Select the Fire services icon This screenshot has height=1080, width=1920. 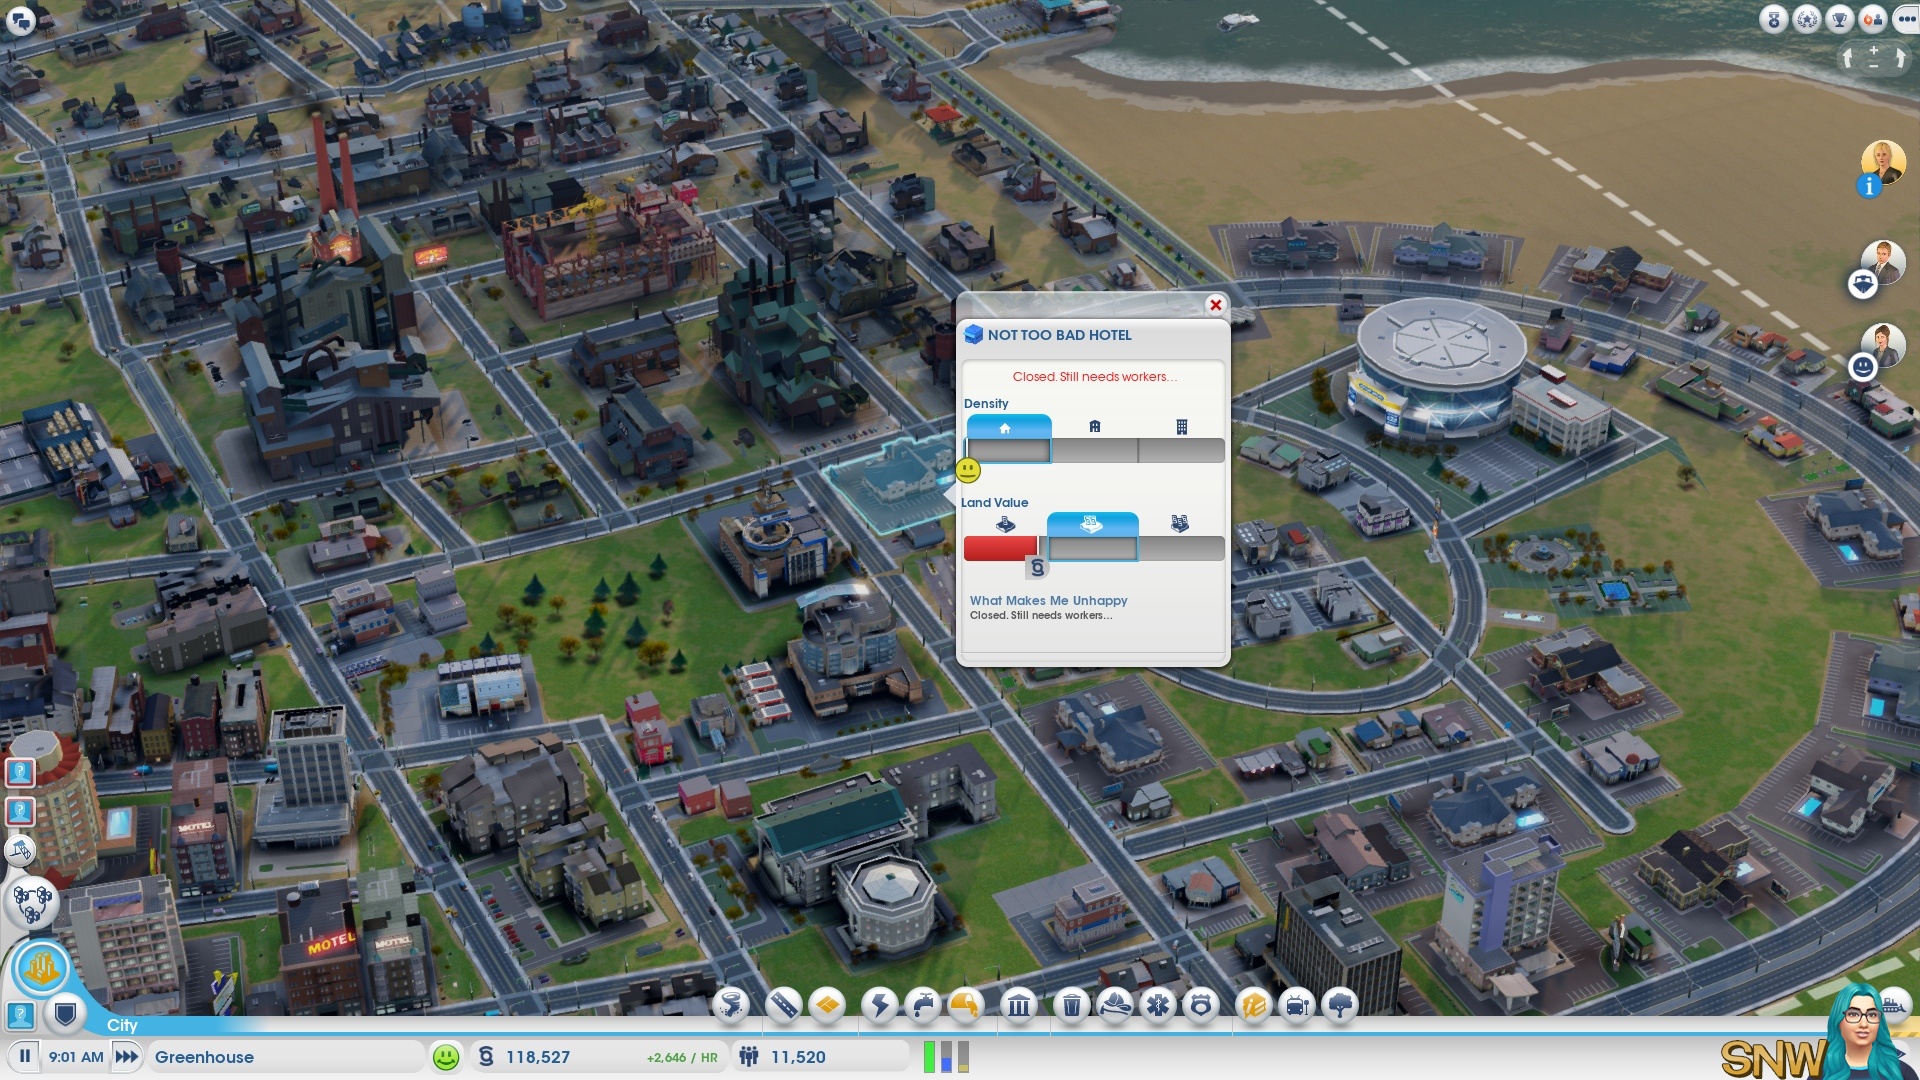click(x=1114, y=1004)
